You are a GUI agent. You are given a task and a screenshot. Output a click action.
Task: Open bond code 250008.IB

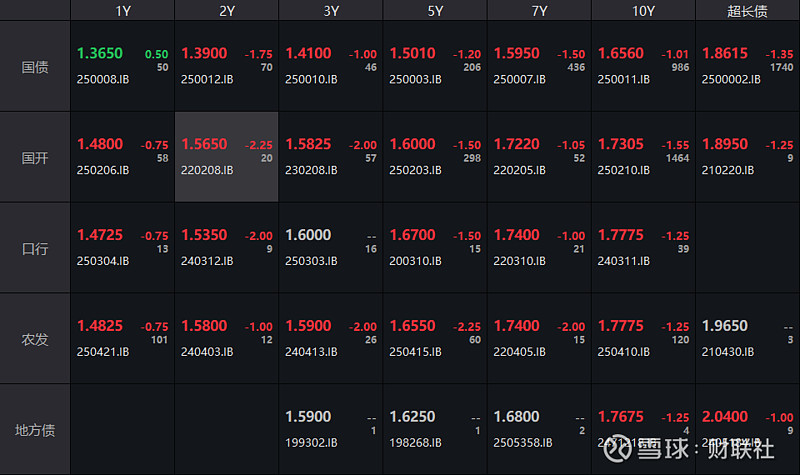click(x=103, y=79)
